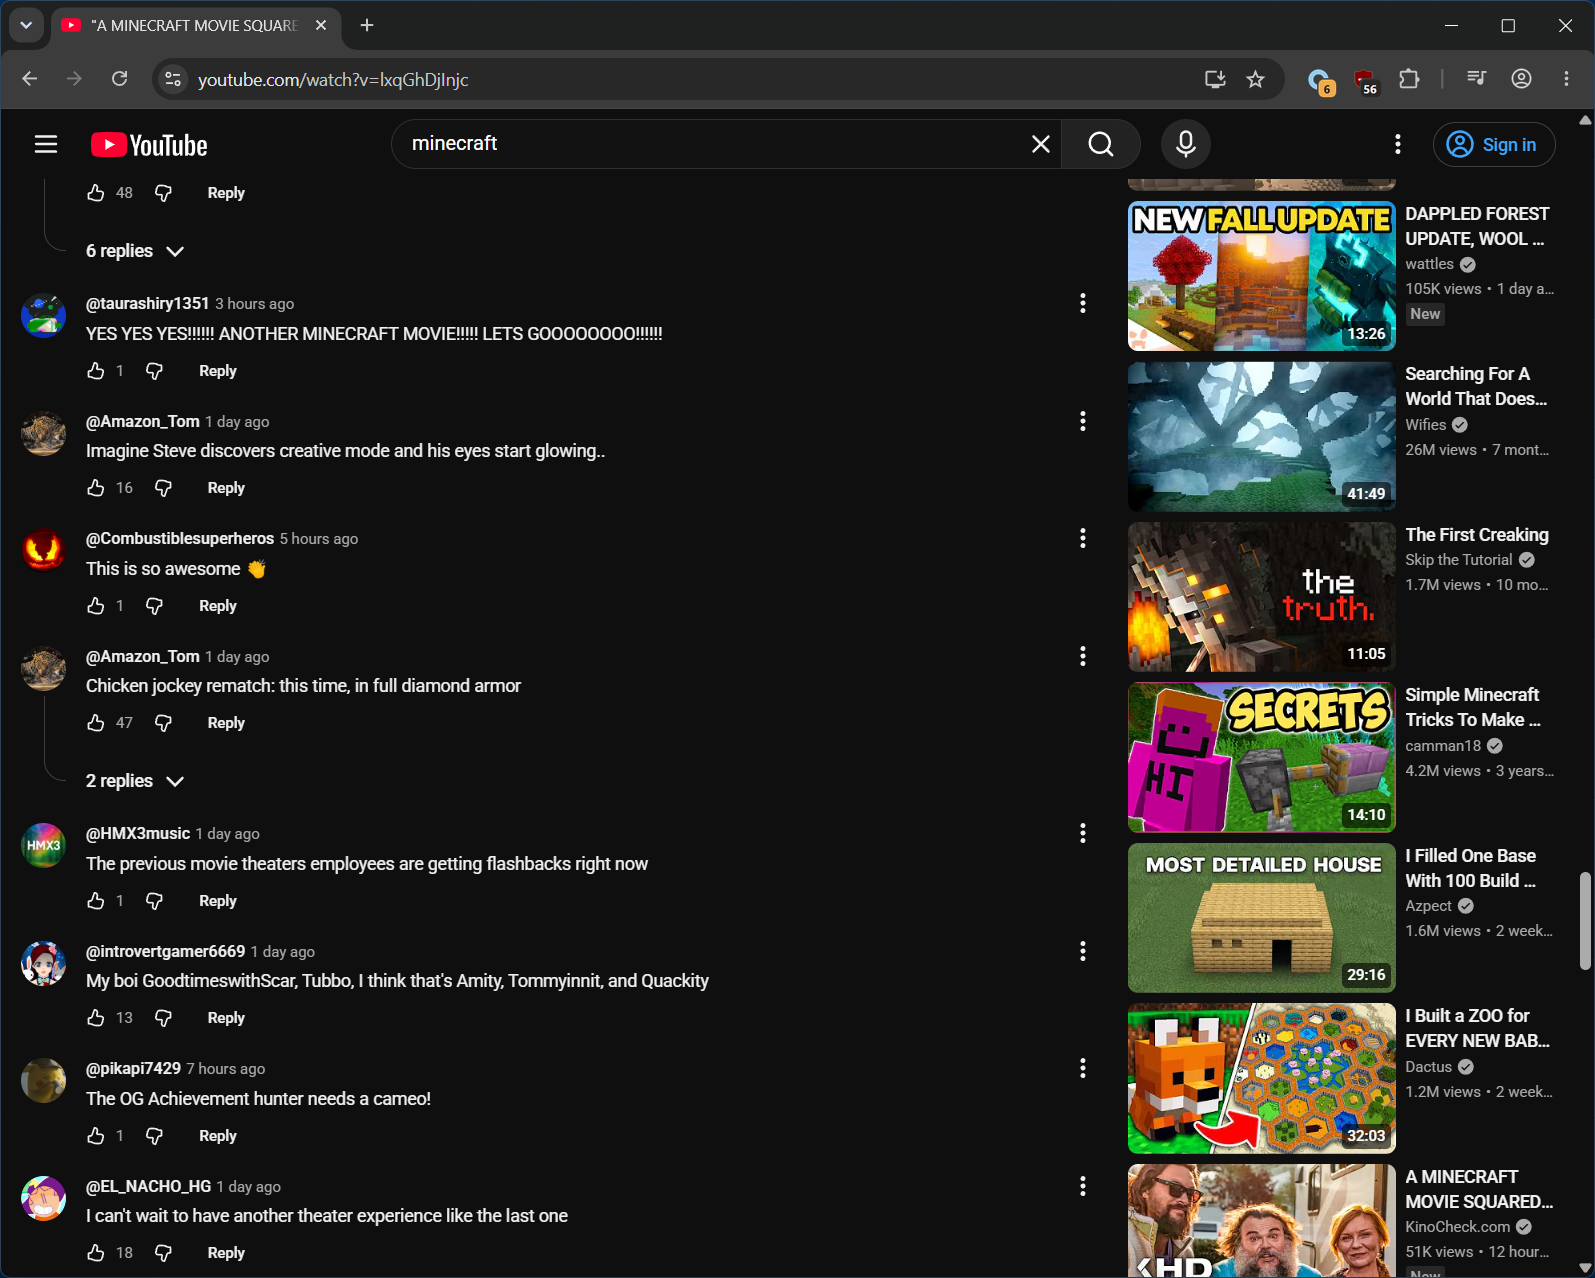Like the @HMX3music comment

pyautogui.click(x=96, y=901)
